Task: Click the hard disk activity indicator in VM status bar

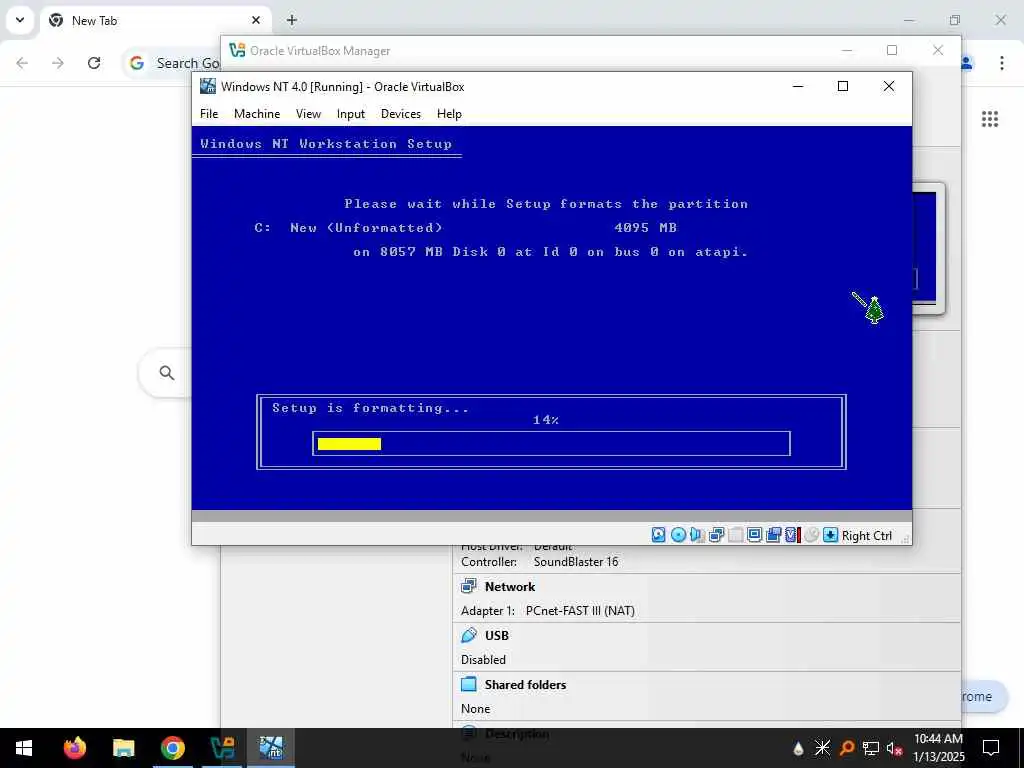Action: pos(658,535)
